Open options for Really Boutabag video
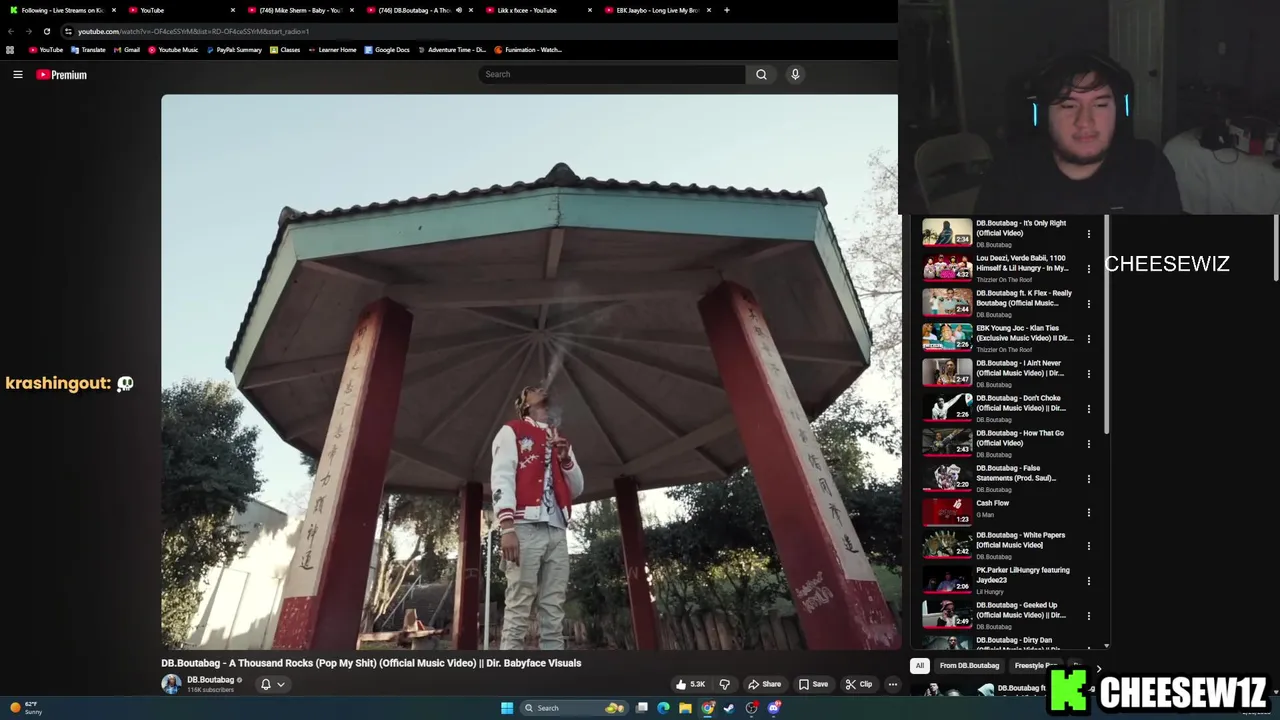Screen dimensions: 1280x720 pyautogui.click(x=1089, y=304)
